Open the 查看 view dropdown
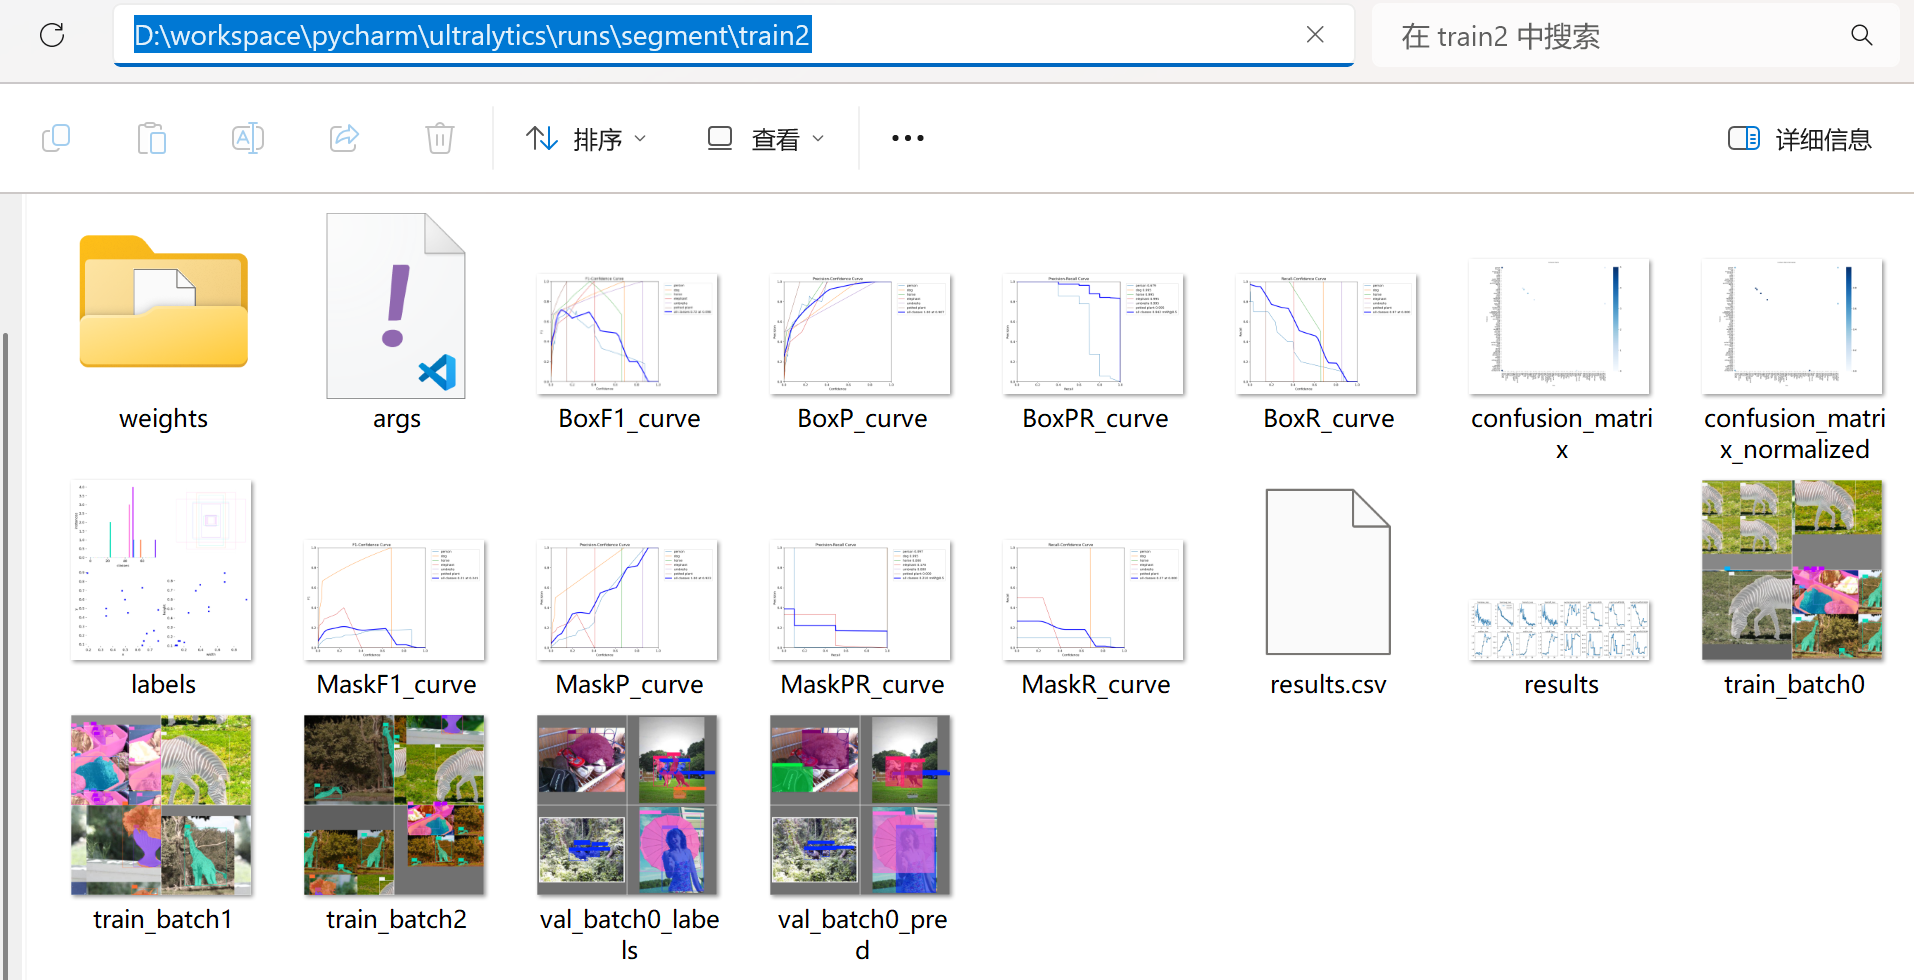 [x=765, y=138]
